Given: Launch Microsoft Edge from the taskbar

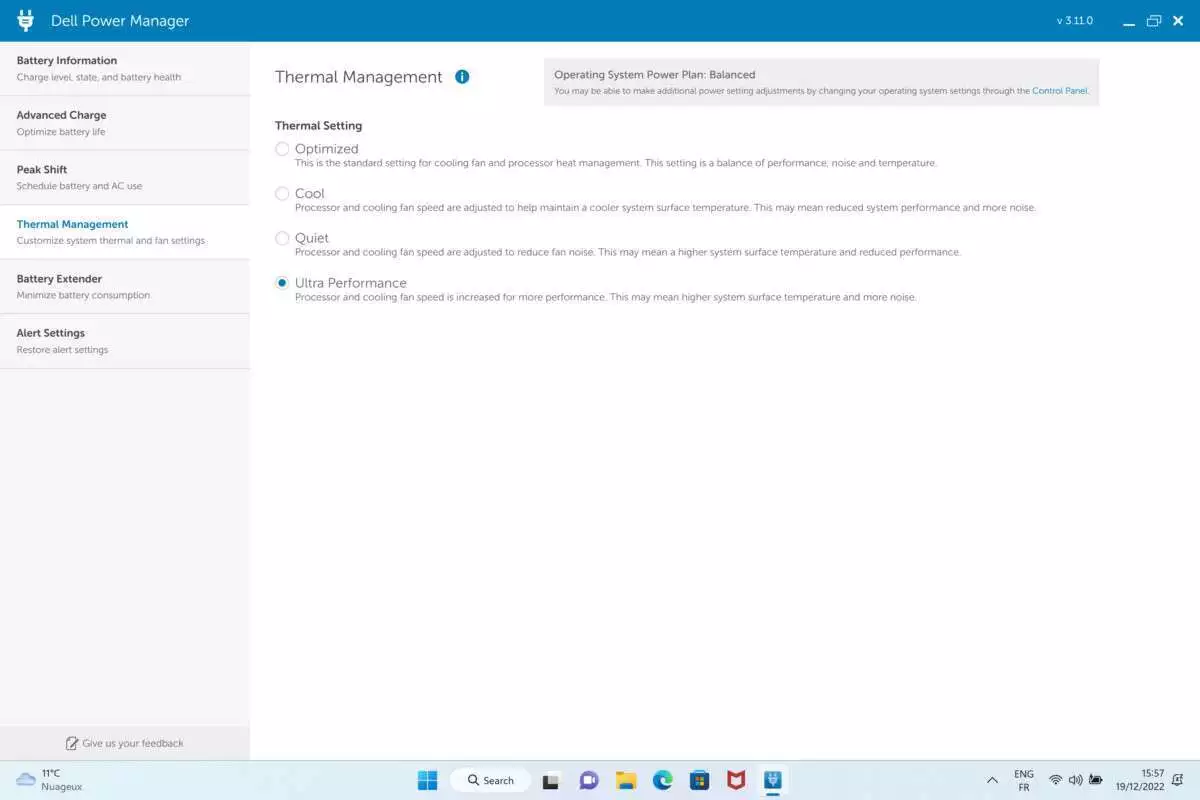Looking at the screenshot, I should (663, 780).
